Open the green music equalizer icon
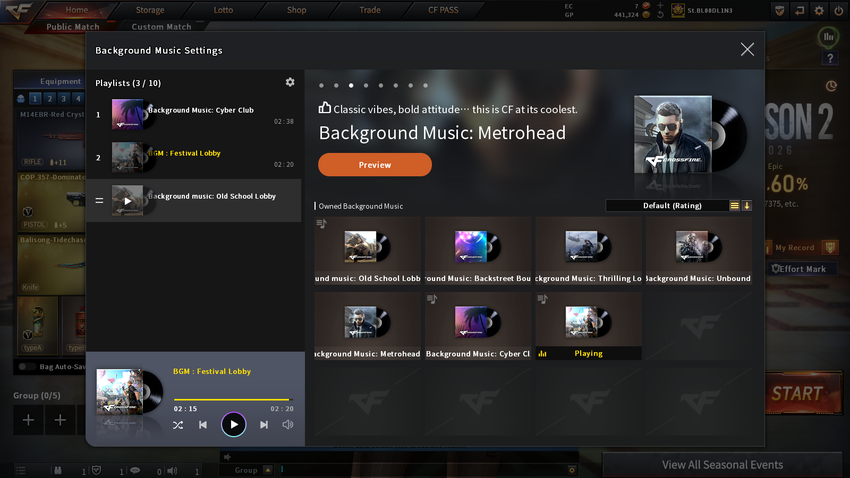Image resolution: width=850 pixels, height=478 pixels. [828, 37]
